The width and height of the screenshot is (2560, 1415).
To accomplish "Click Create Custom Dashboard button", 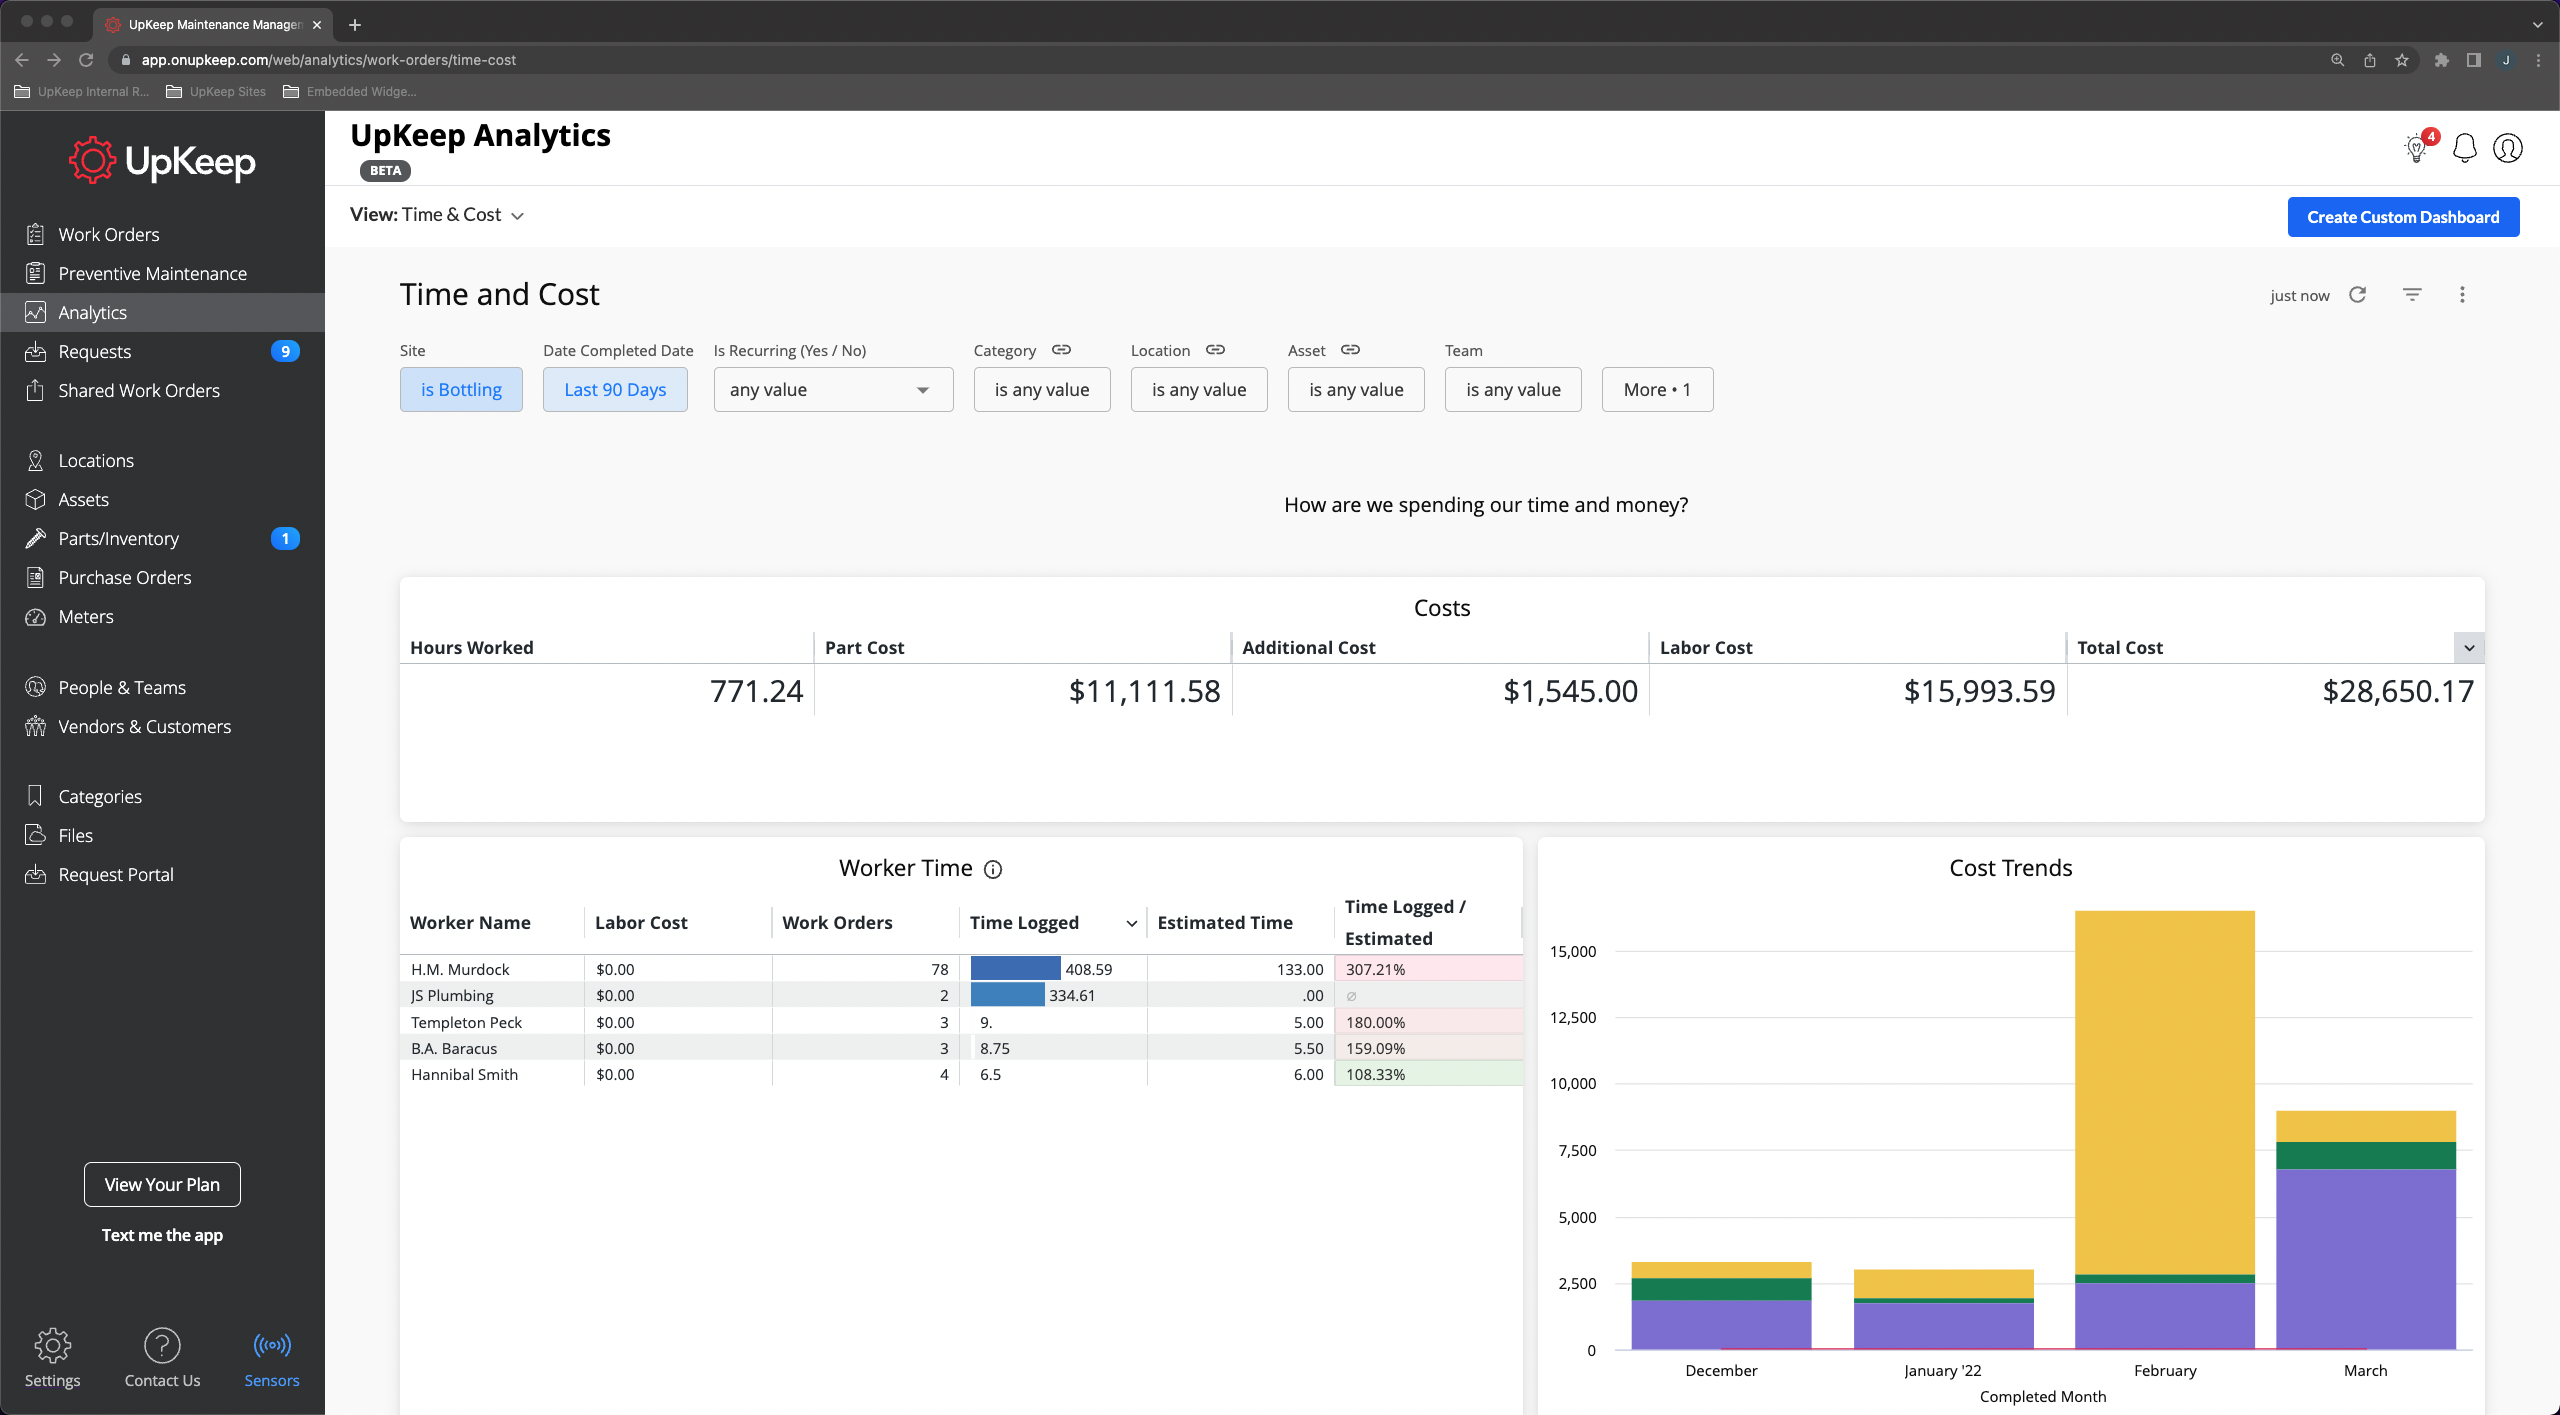I will pyautogui.click(x=2402, y=217).
